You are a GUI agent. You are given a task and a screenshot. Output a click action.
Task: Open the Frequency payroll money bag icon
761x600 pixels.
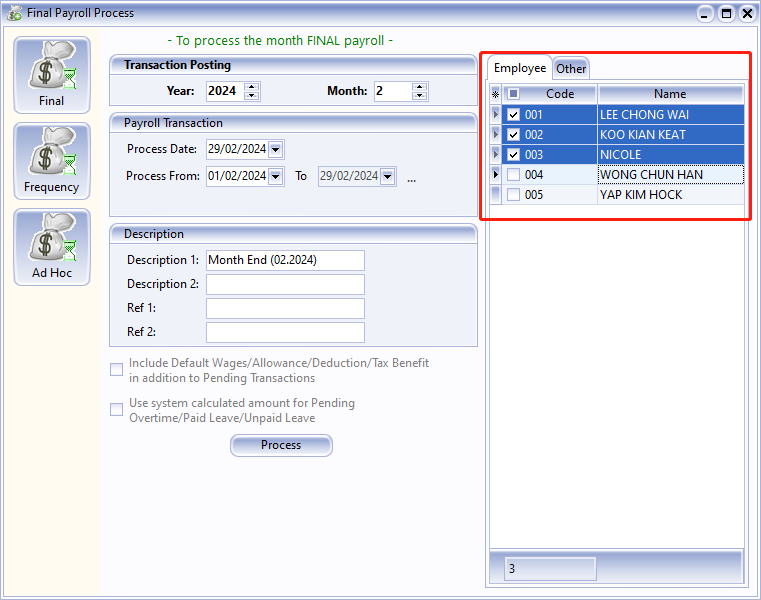pos(52,161)
